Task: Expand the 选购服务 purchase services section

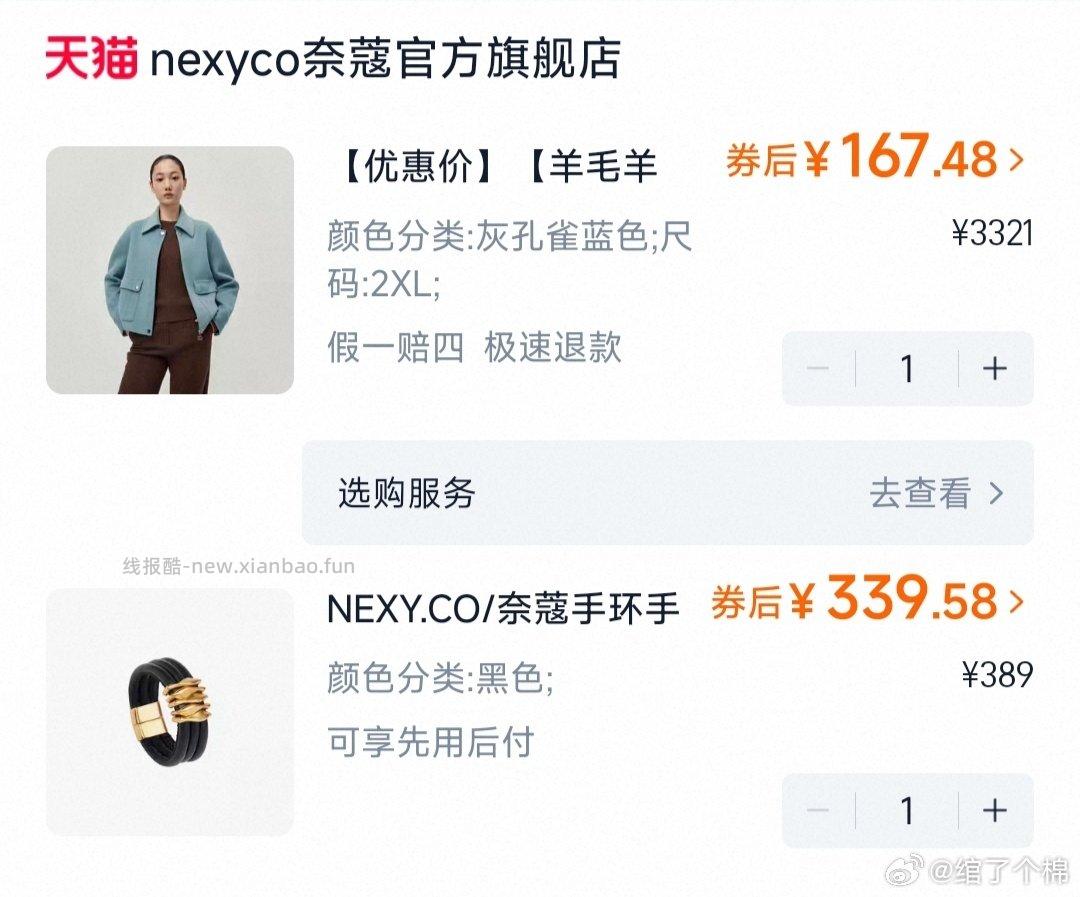Action: tap(404, 492)
